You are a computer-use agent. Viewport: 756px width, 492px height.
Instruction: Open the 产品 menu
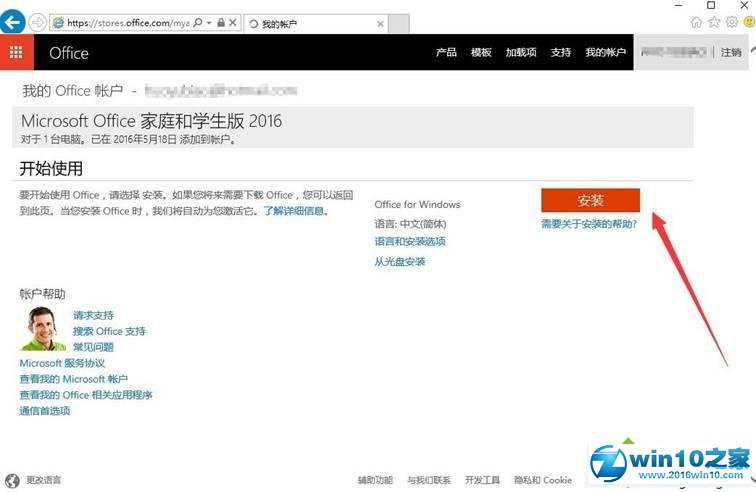pyautogui.click(x=446, y=52)
